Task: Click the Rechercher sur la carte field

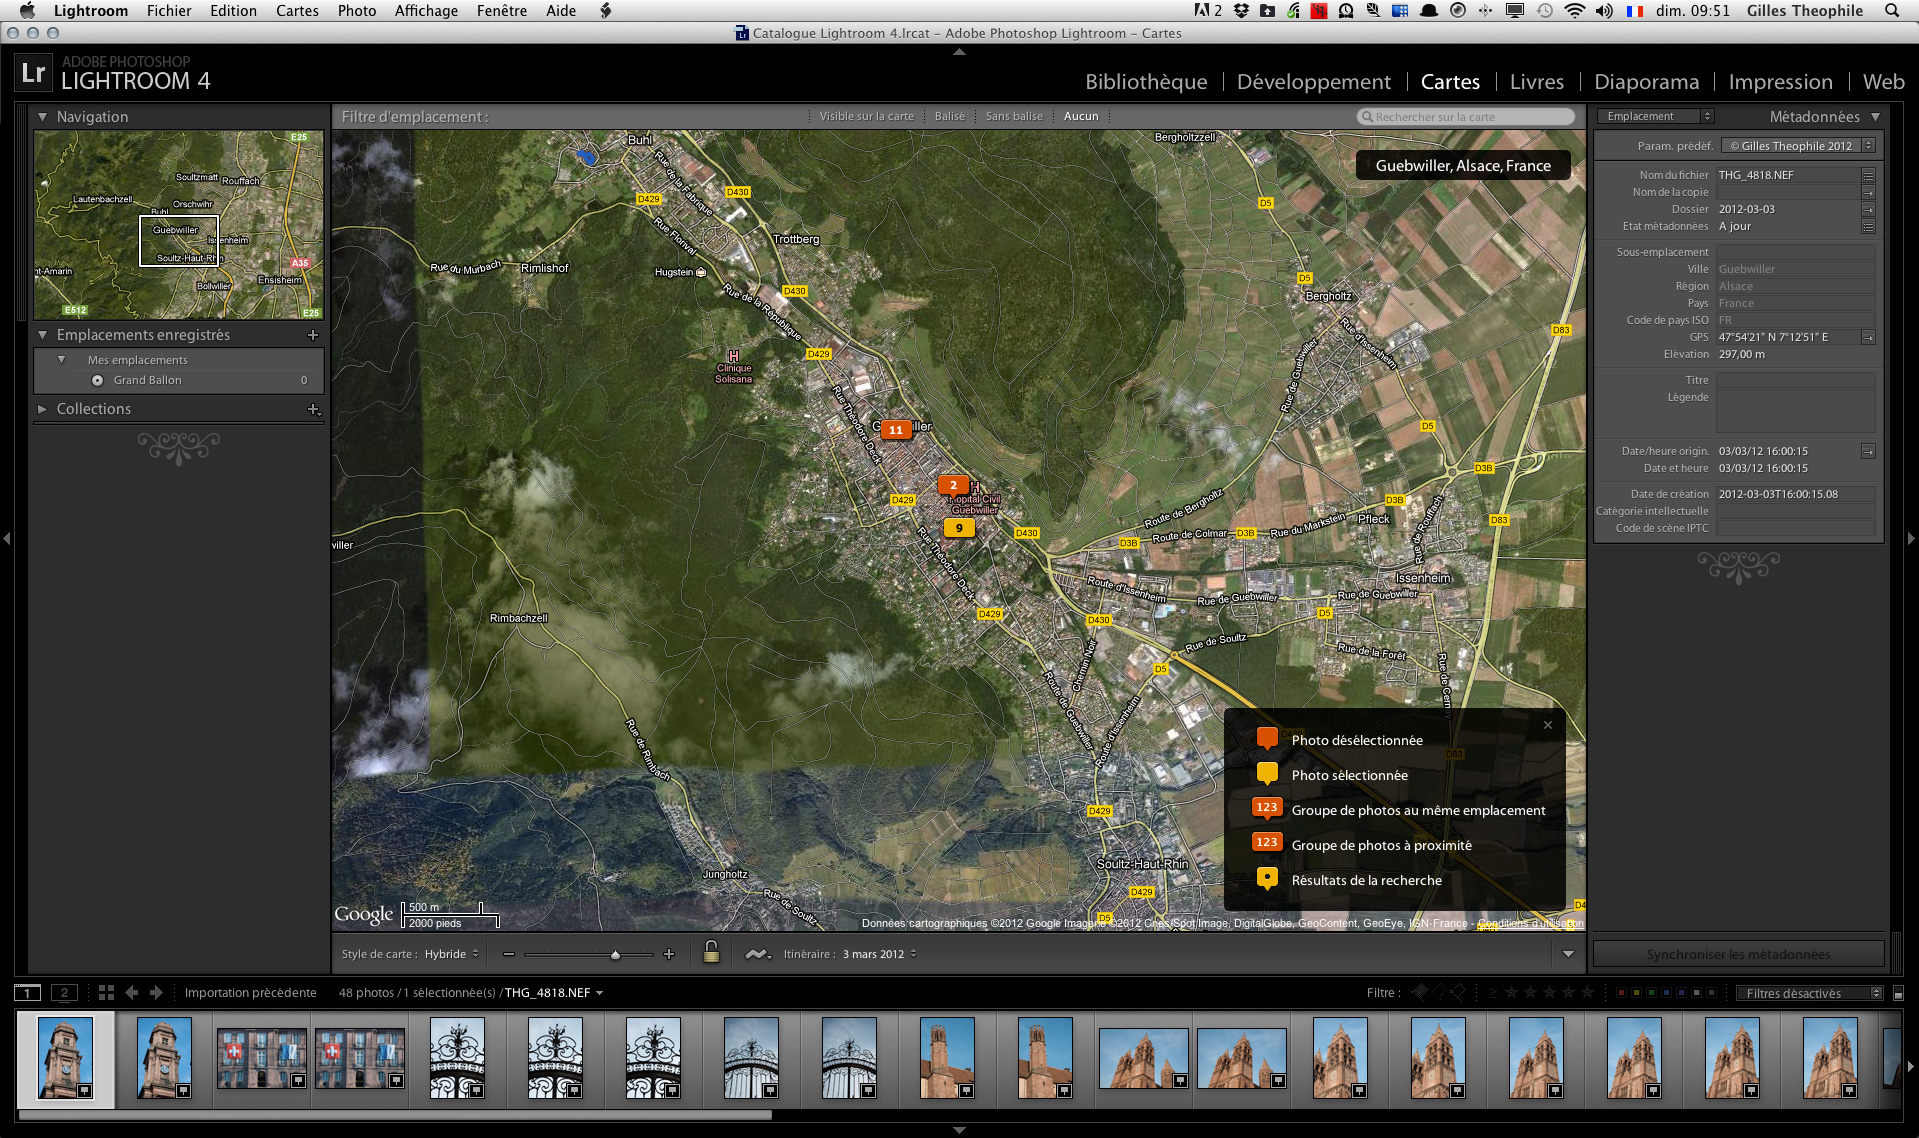Action: (x=1465, y=117)
